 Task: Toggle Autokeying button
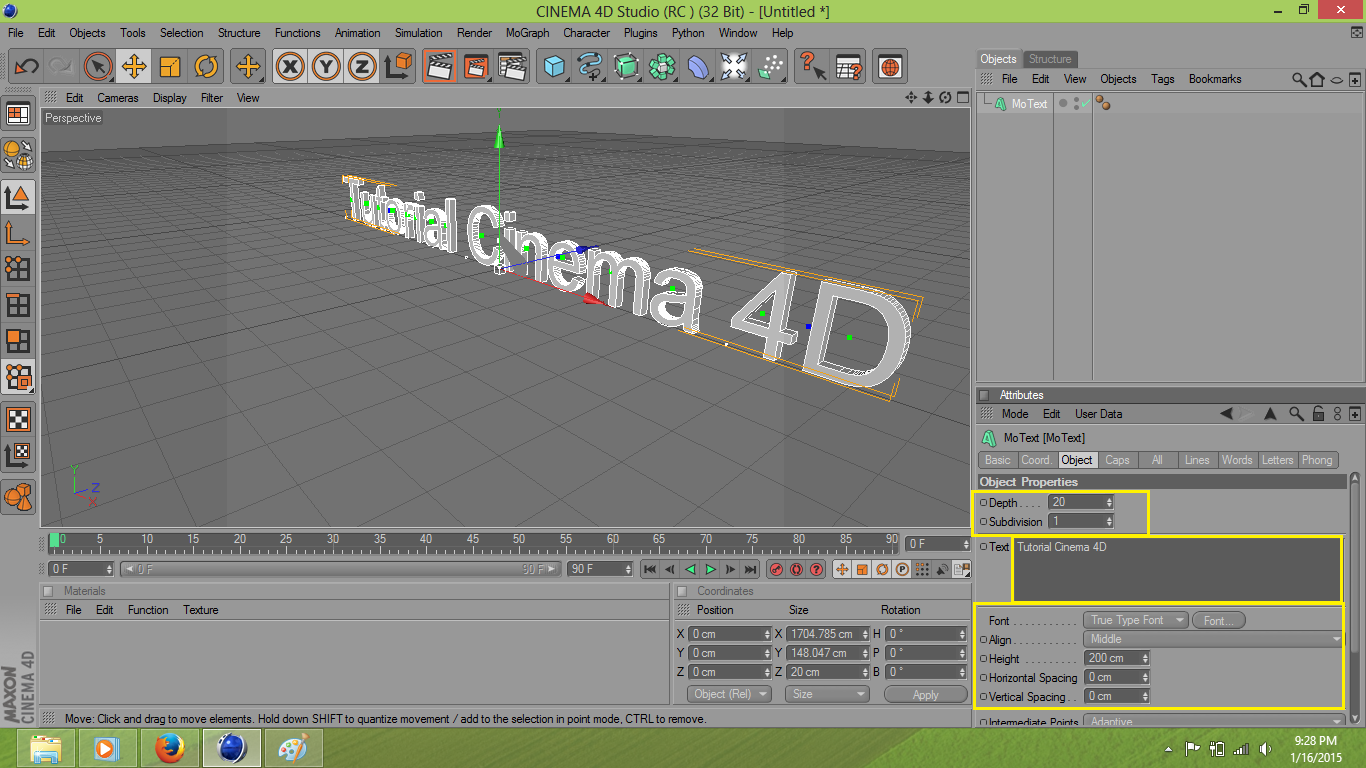tap(796, 569)
